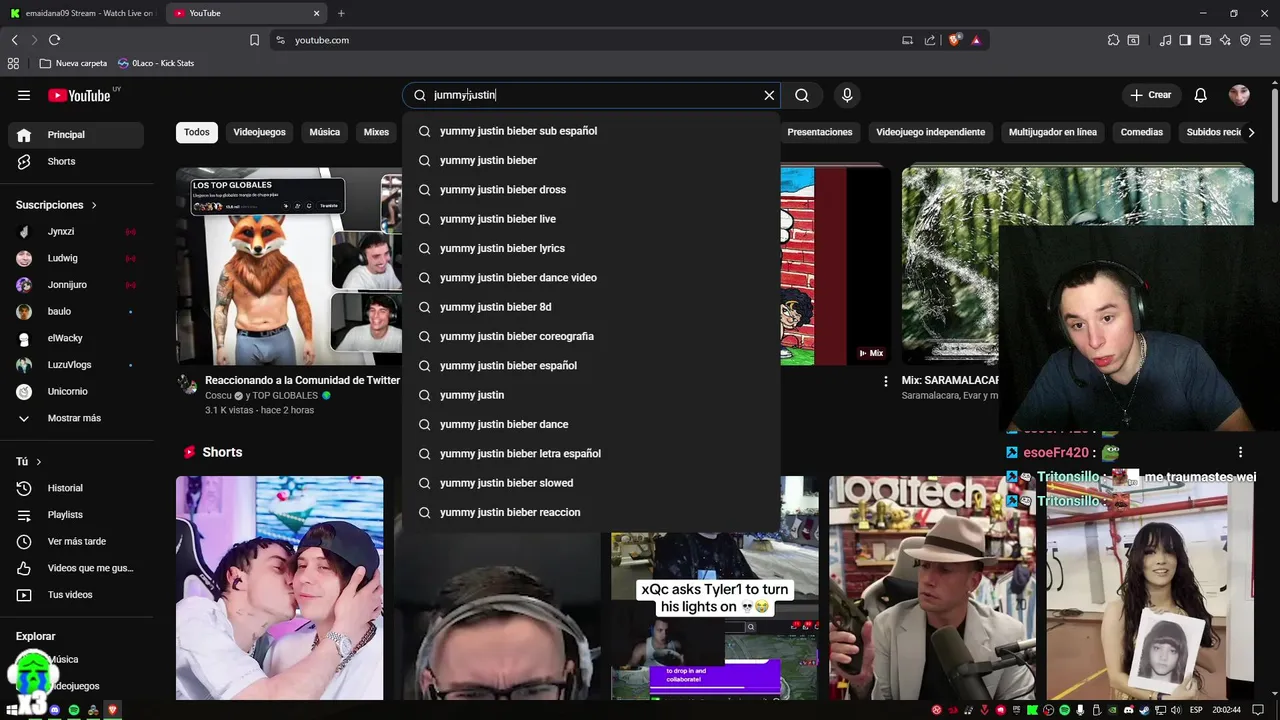
Task: Open the Jynxzi subscription channel
Action: (76, 231)
